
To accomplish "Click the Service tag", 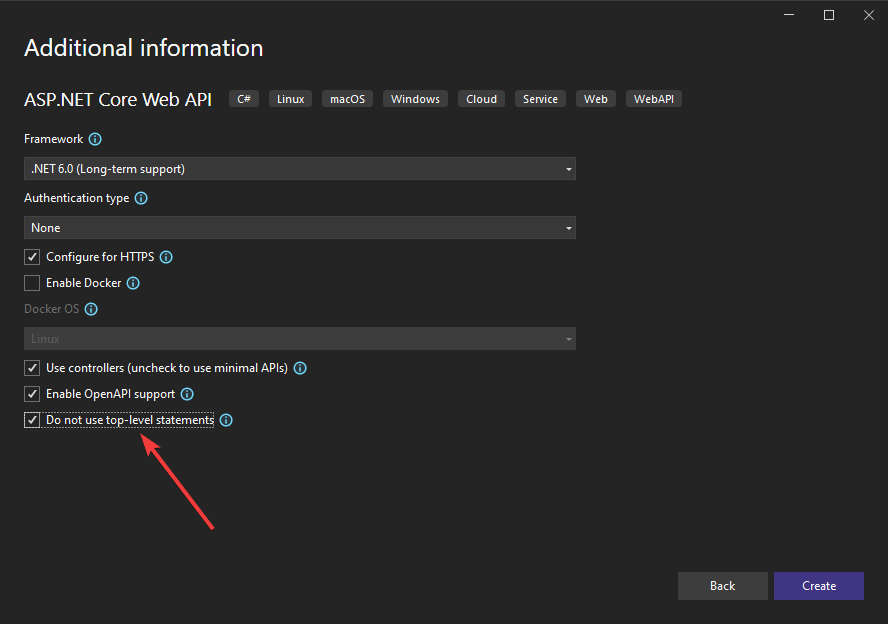I will tap(540, 99).
